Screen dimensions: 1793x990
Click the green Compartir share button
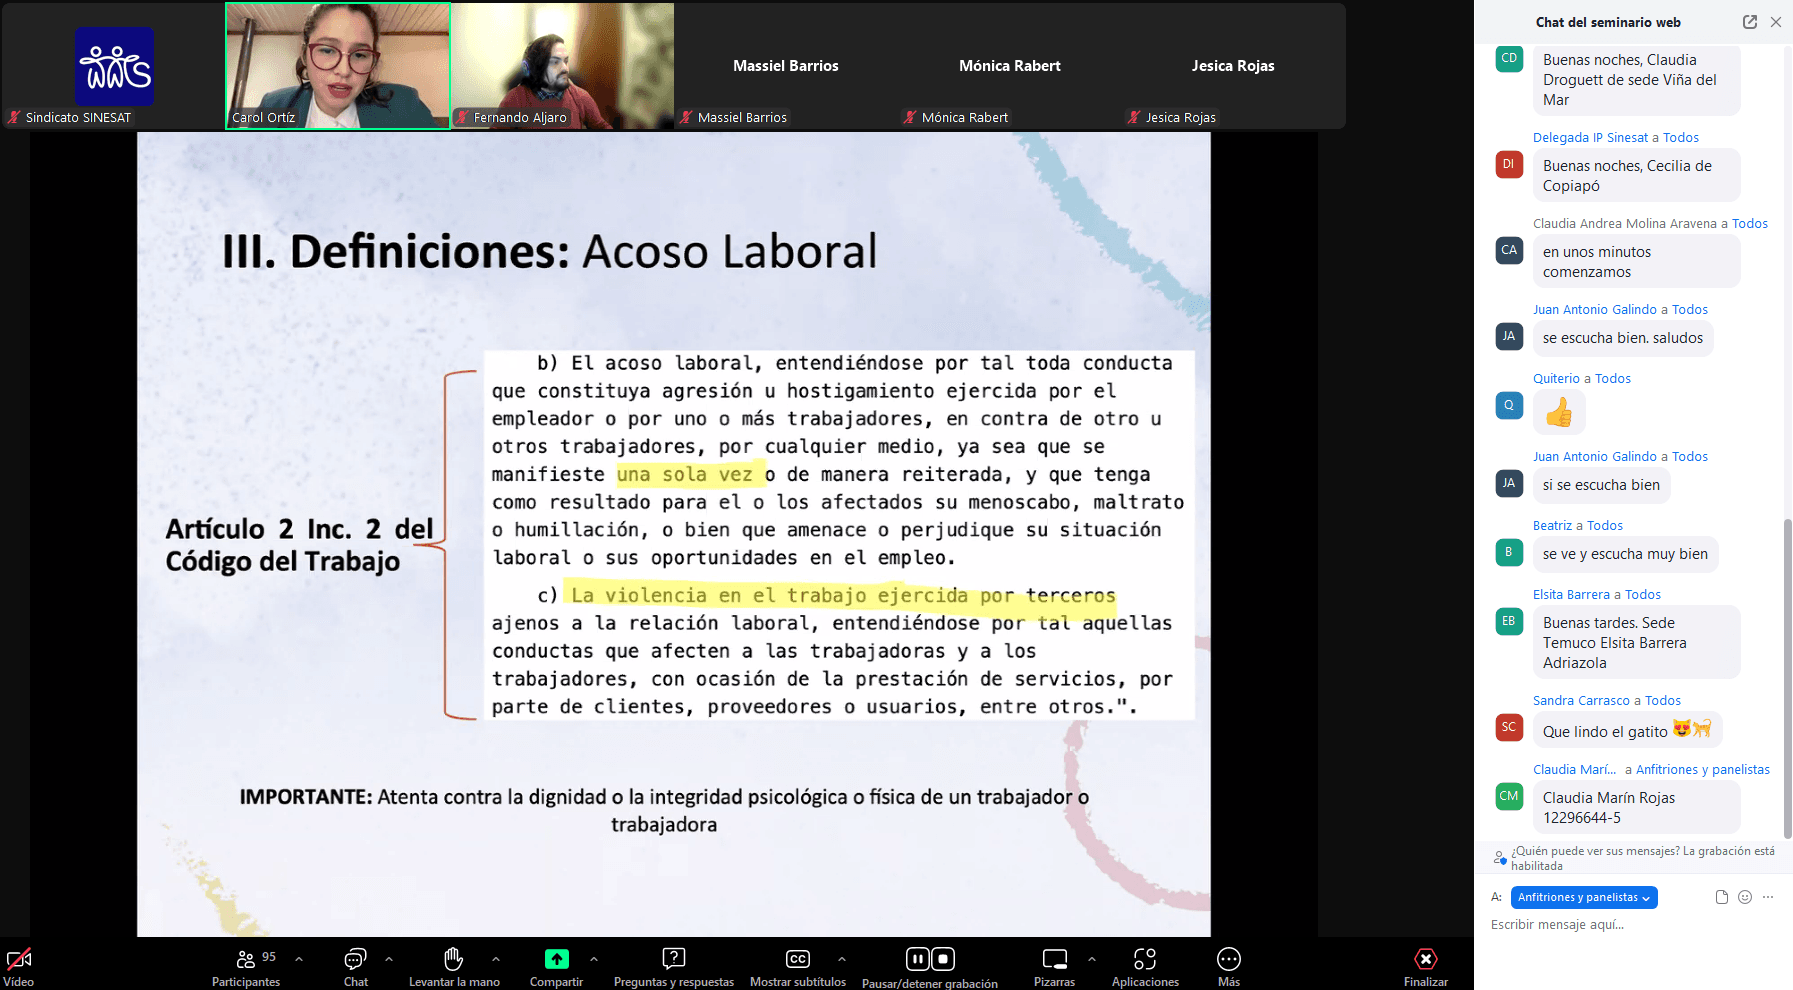tap(556, 960)
